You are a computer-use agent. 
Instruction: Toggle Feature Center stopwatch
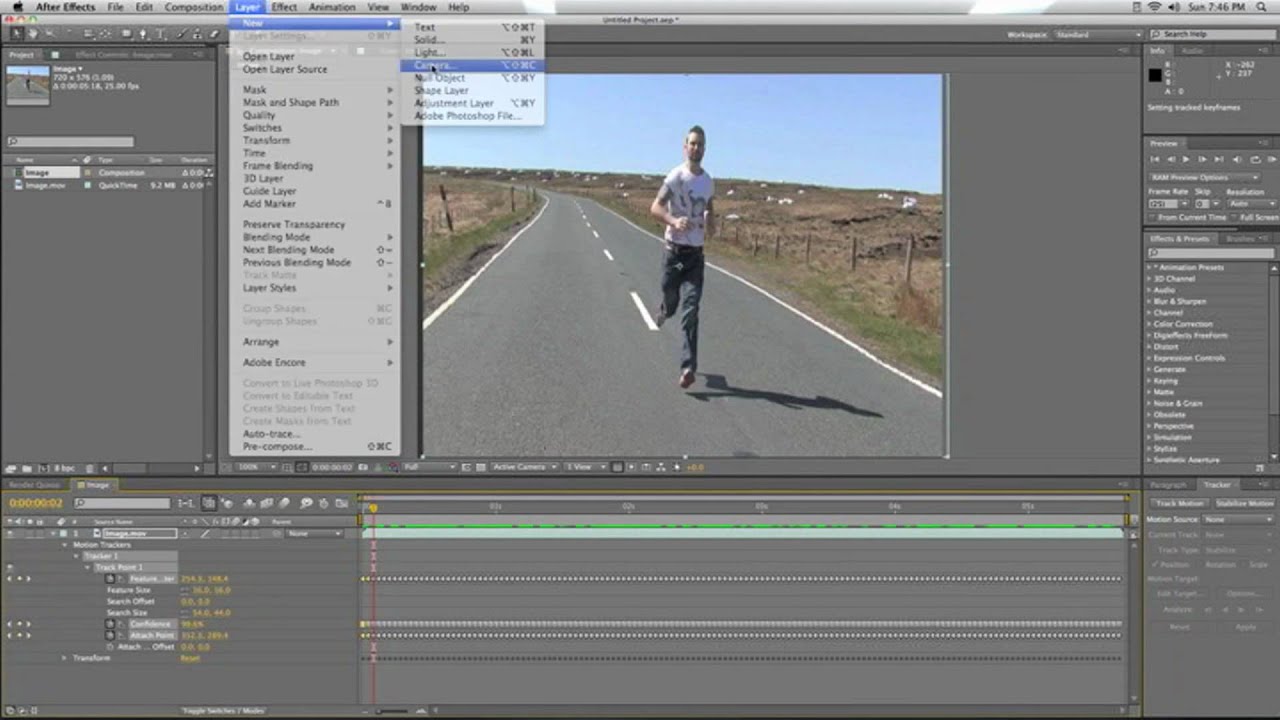110,579
